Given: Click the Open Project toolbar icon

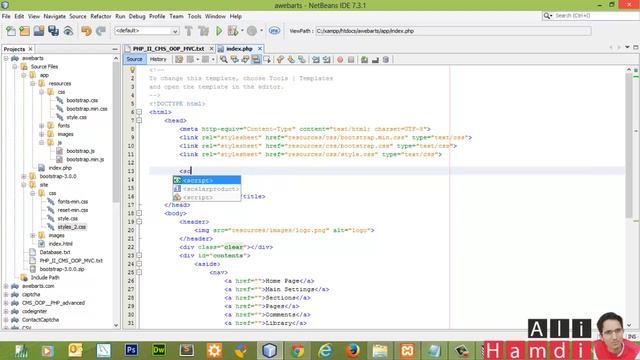Looking at the screenshot, I should [x=39, y=31].
